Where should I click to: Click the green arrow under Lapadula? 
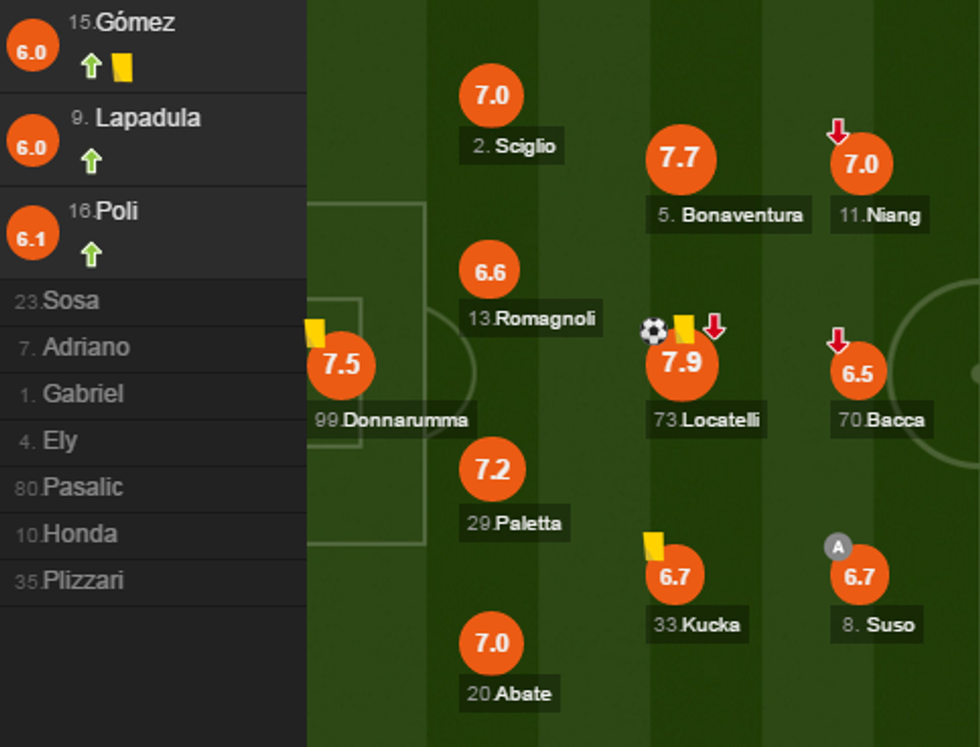pos(94,158)
